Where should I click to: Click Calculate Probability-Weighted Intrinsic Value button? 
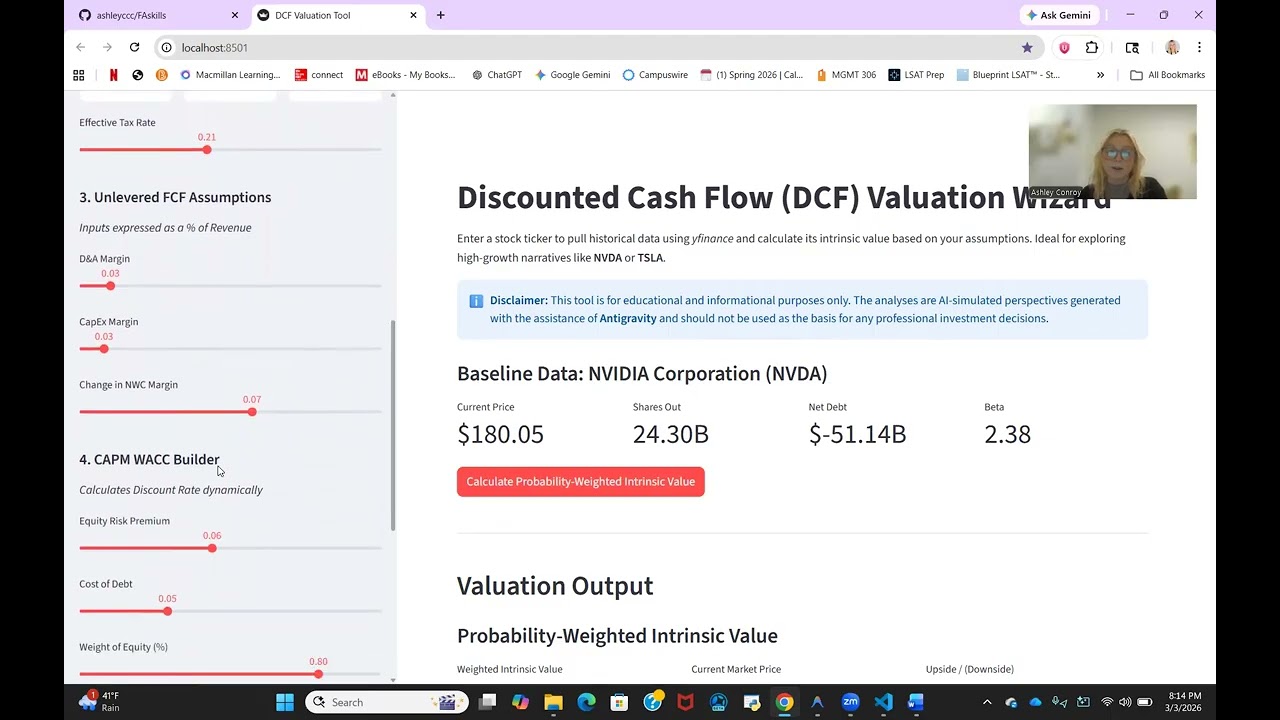point(581,481)
